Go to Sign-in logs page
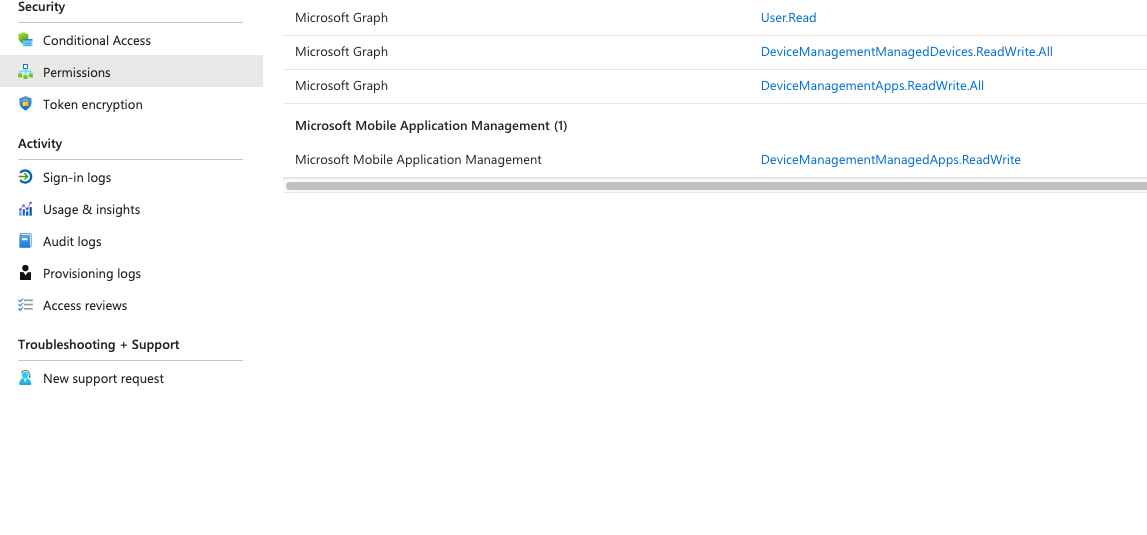1147x535 pixels. [x=77, y=178]
